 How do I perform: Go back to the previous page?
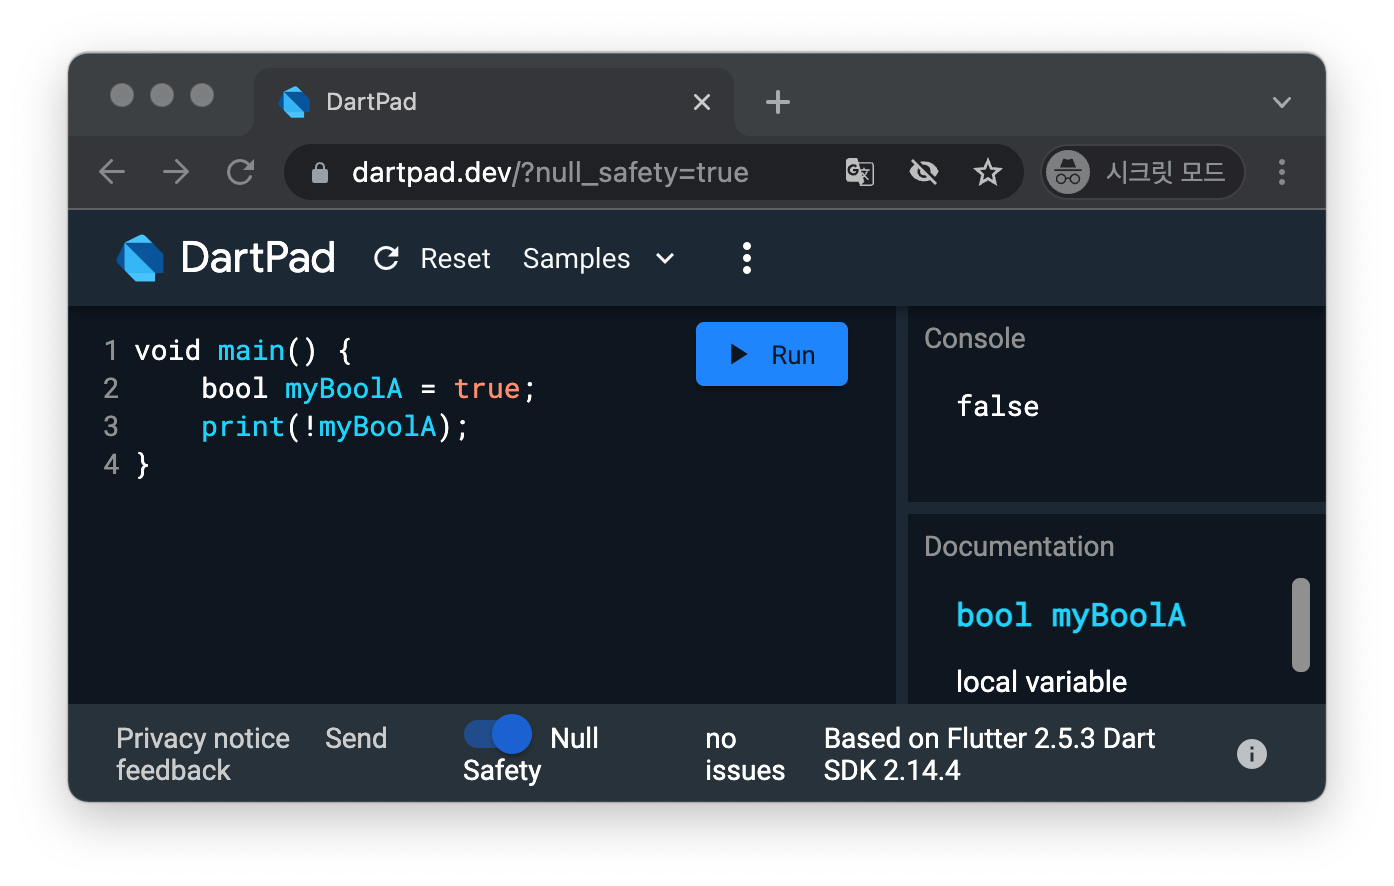tap(112, 172)
